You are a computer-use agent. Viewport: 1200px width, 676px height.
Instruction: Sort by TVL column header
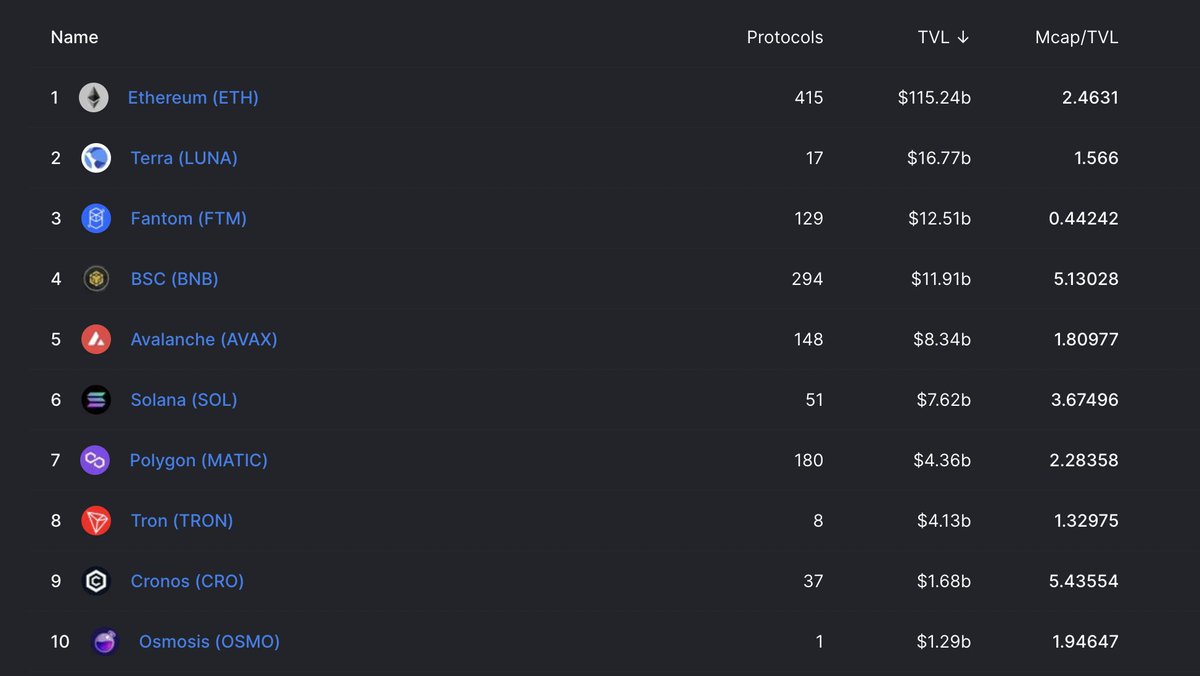click(x=943, y=37)
